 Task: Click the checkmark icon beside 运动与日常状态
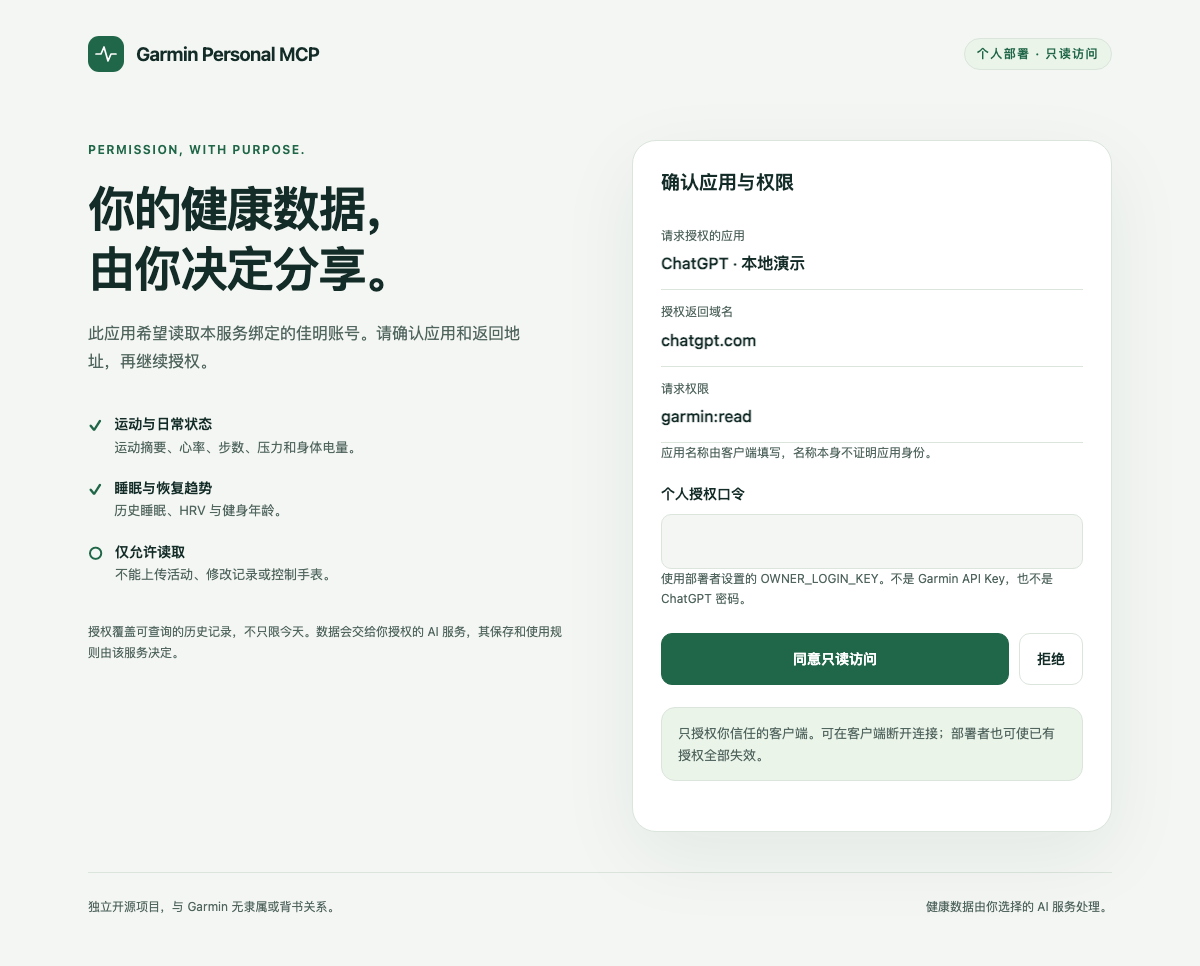click(95, 425)
